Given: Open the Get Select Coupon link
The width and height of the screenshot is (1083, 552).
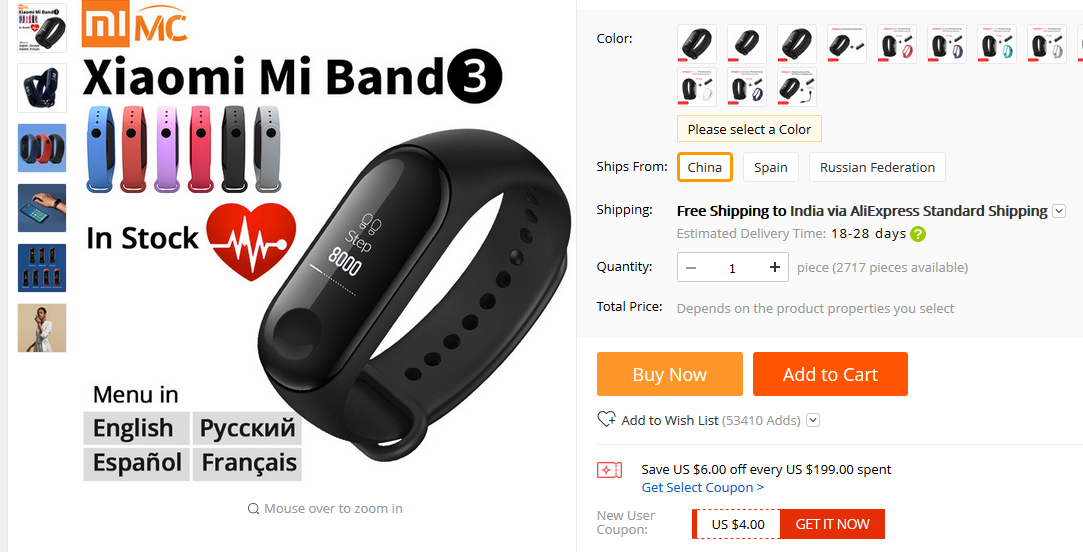Looking at the screenshot, I should coord(702,488).
